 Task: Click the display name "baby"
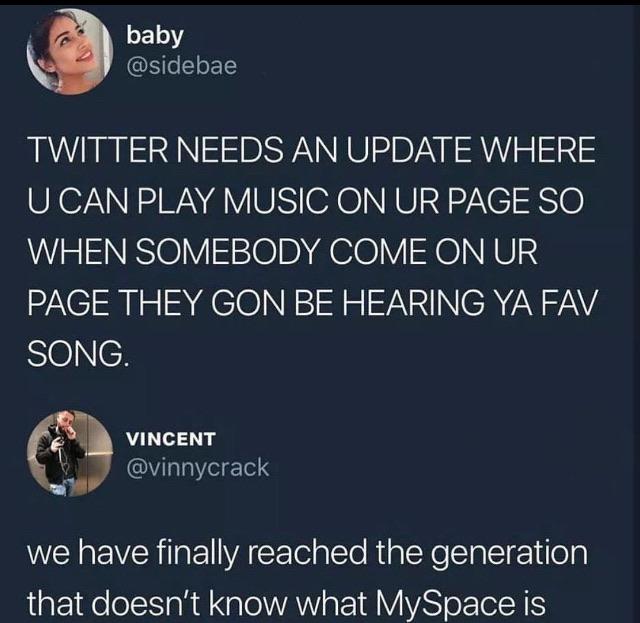pos(155,37)
